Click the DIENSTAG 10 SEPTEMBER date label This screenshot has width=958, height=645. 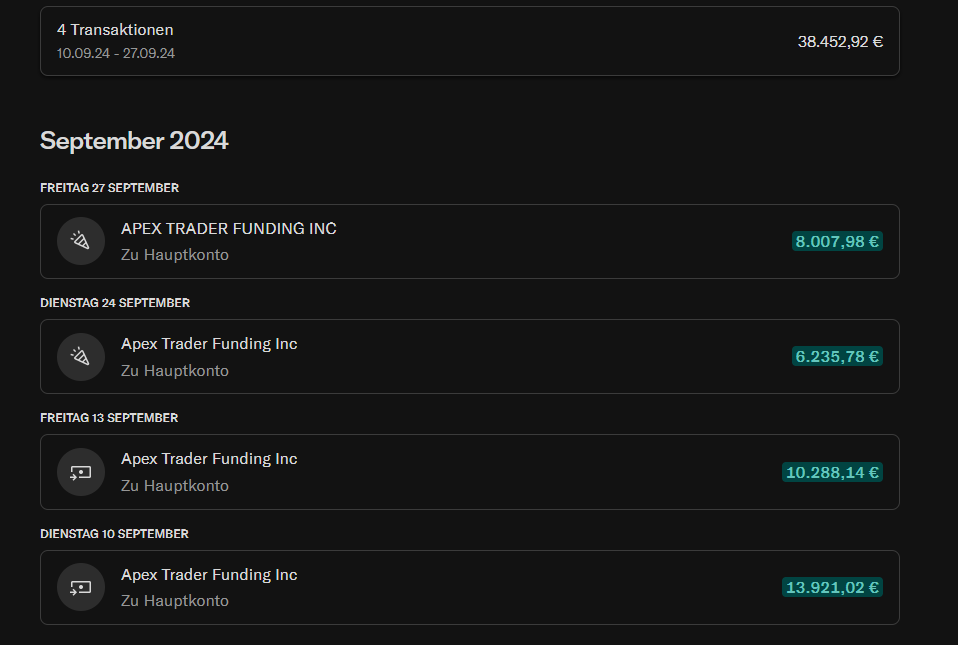click(114, 534)
